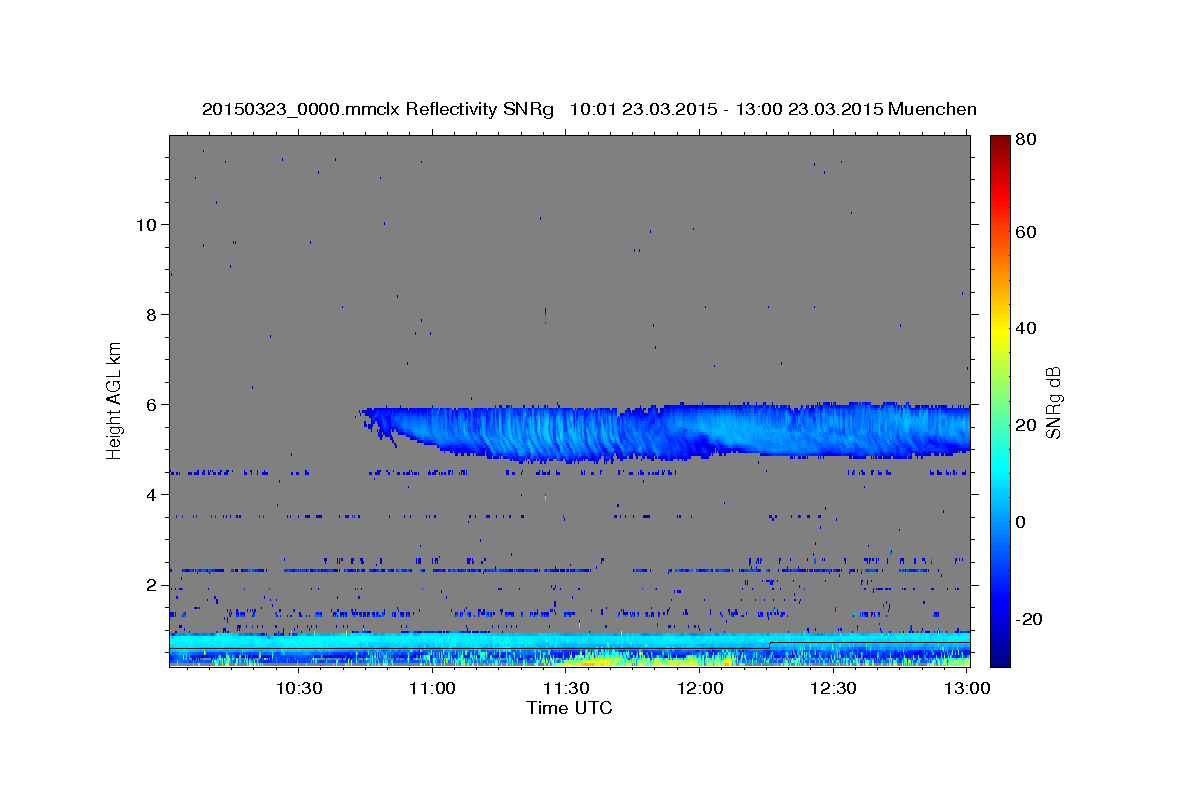Click the 13:00 time tick label

tap(966, 688)
